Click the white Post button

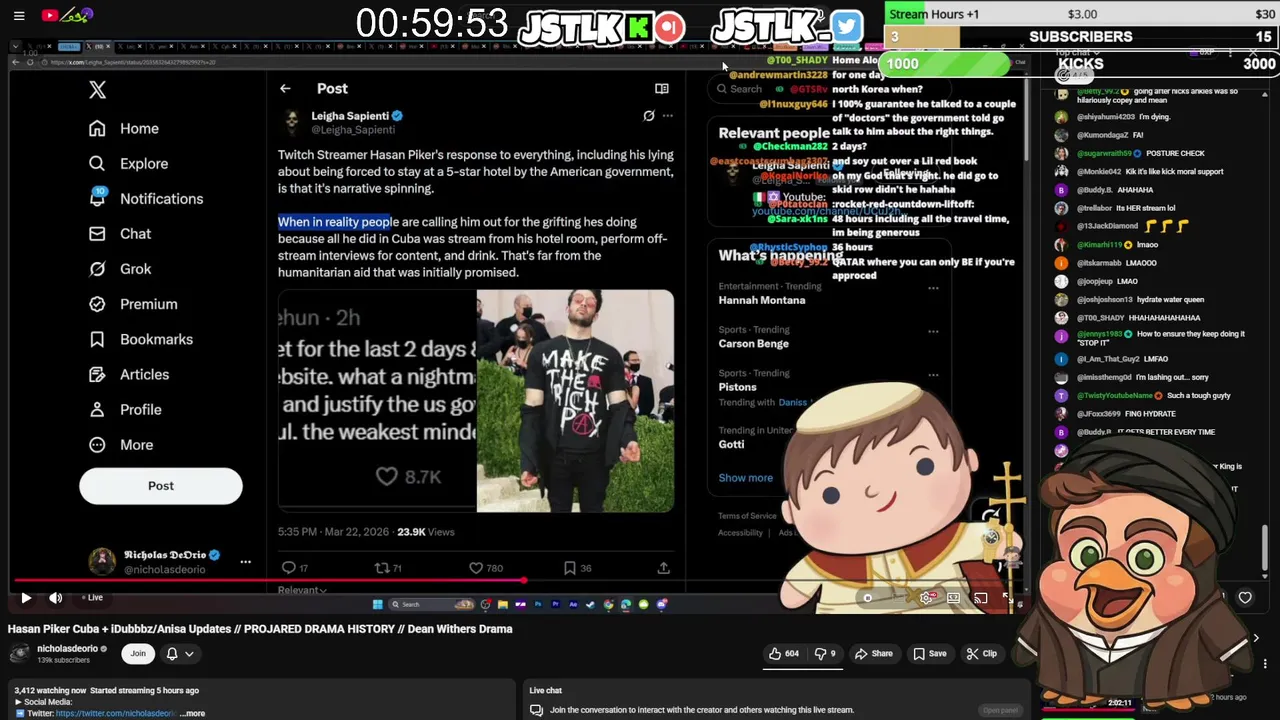[x=161, y=486]
